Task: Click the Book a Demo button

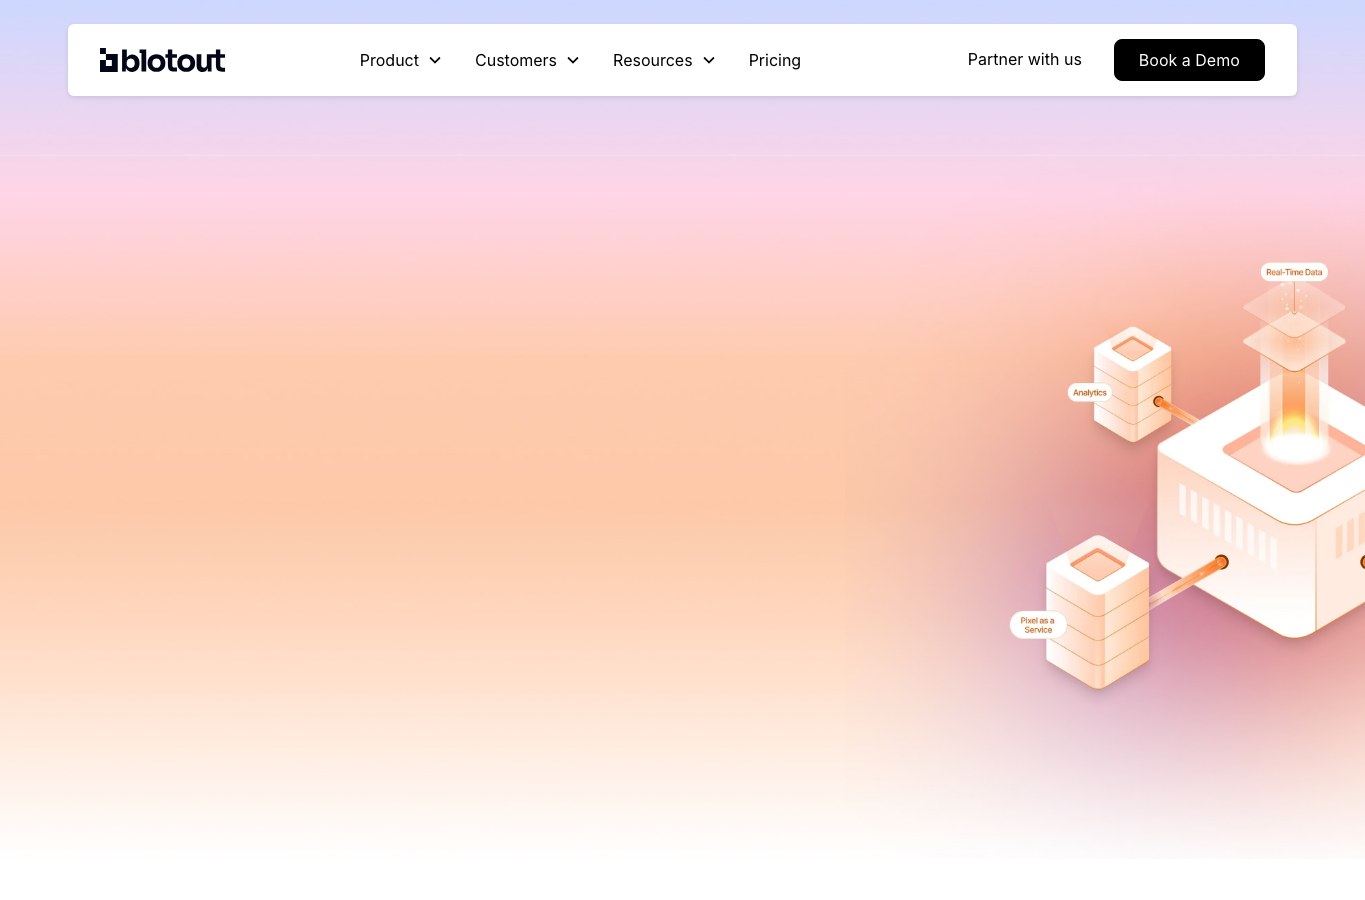Action: 1189,60
